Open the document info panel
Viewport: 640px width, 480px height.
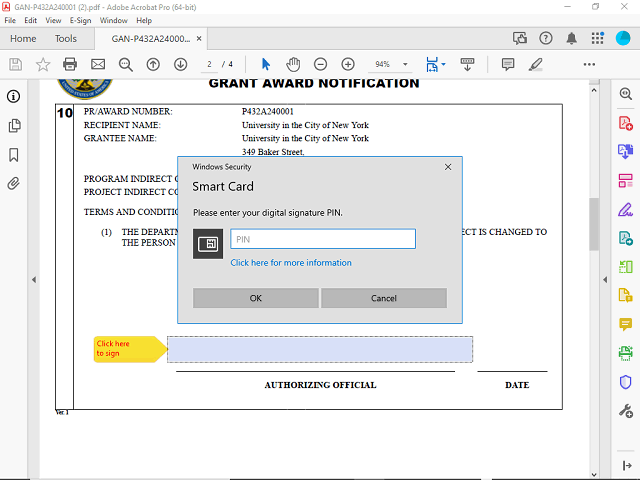coord(13,97)
